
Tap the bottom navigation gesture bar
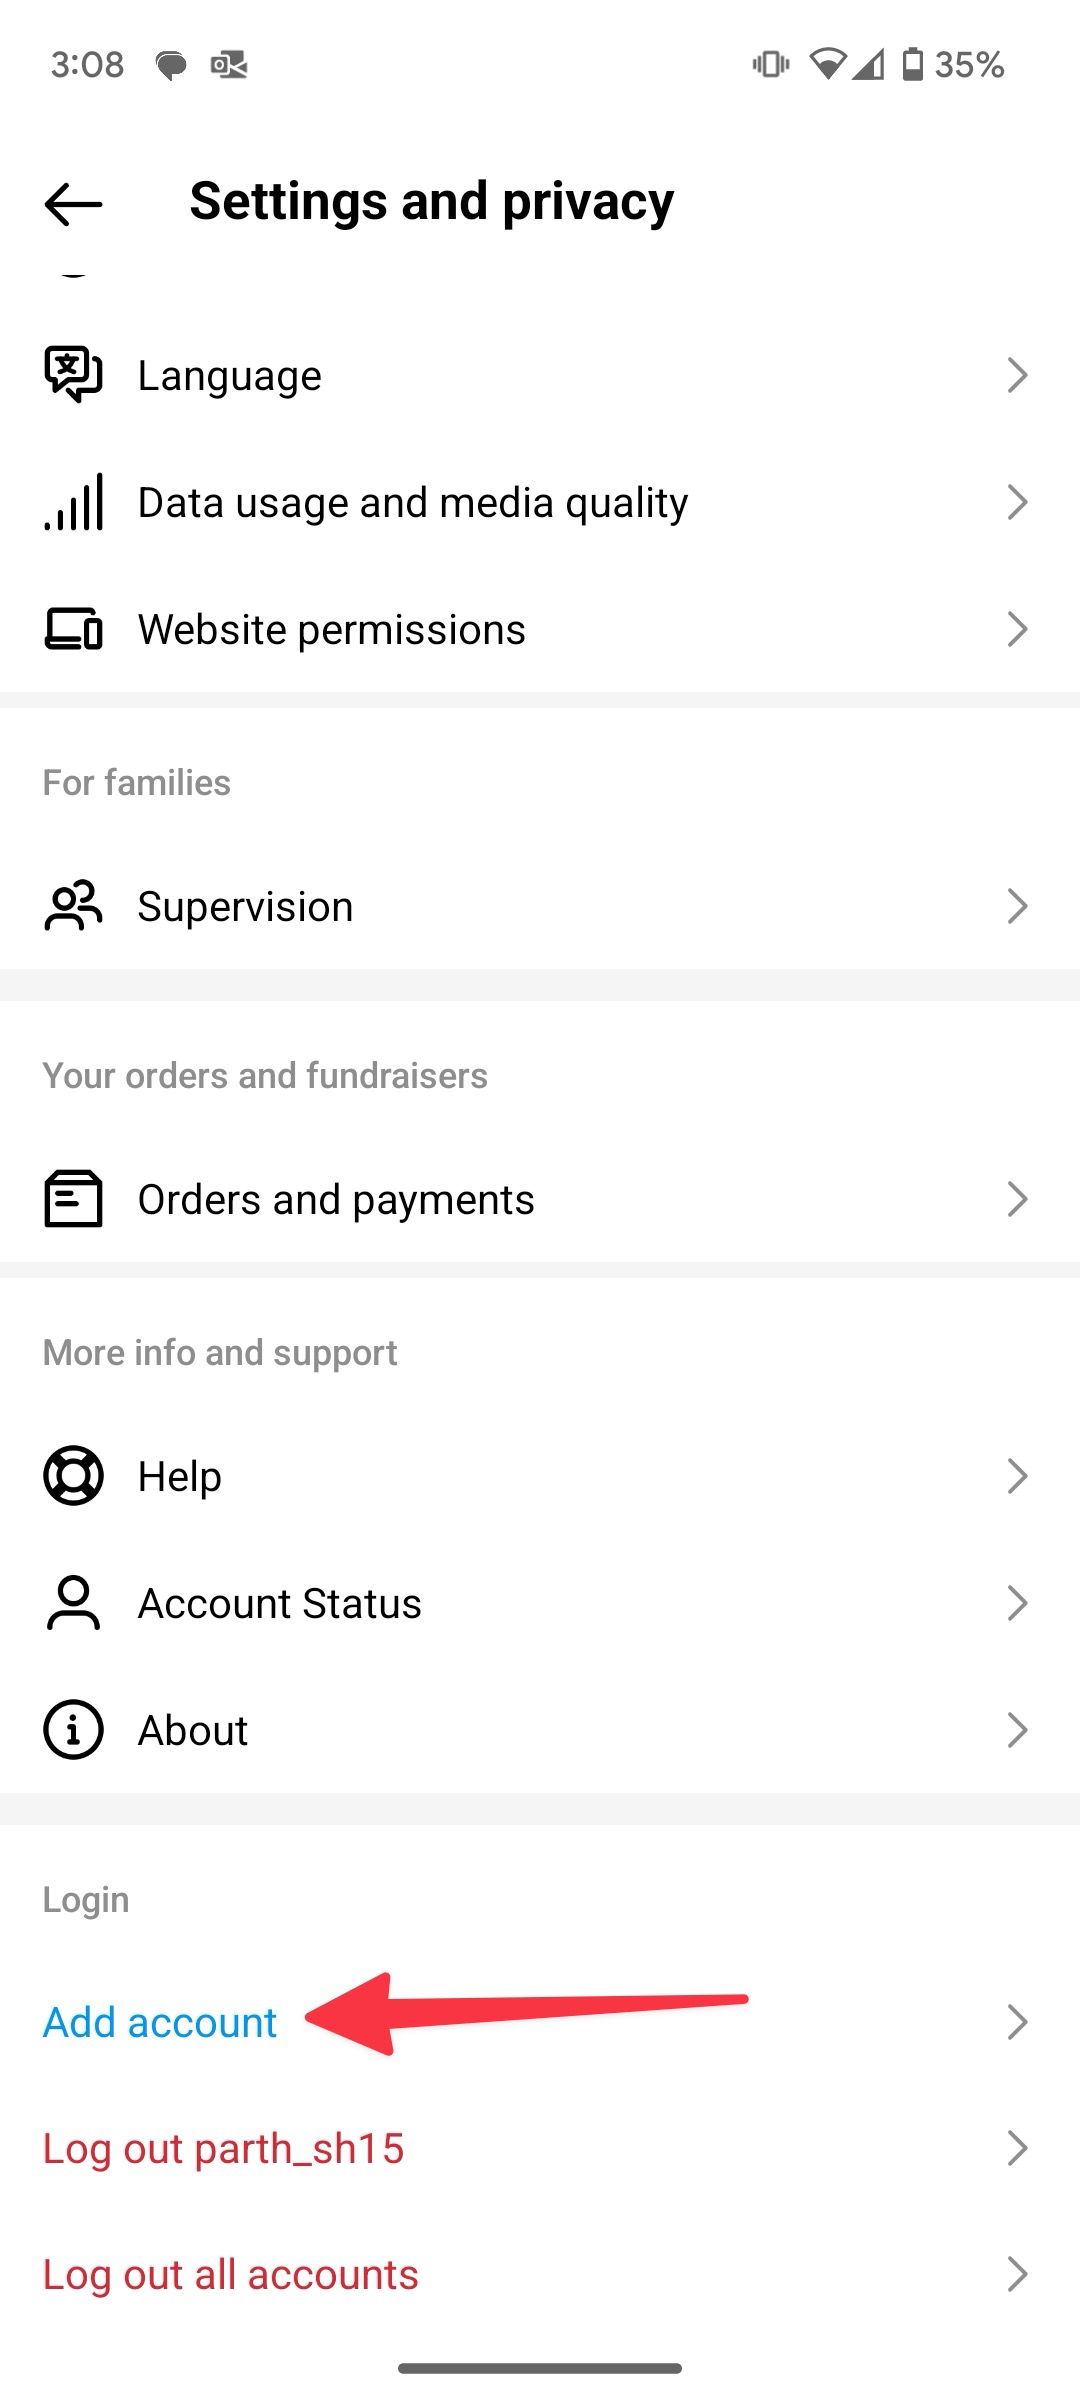(x=540, y=2368)
